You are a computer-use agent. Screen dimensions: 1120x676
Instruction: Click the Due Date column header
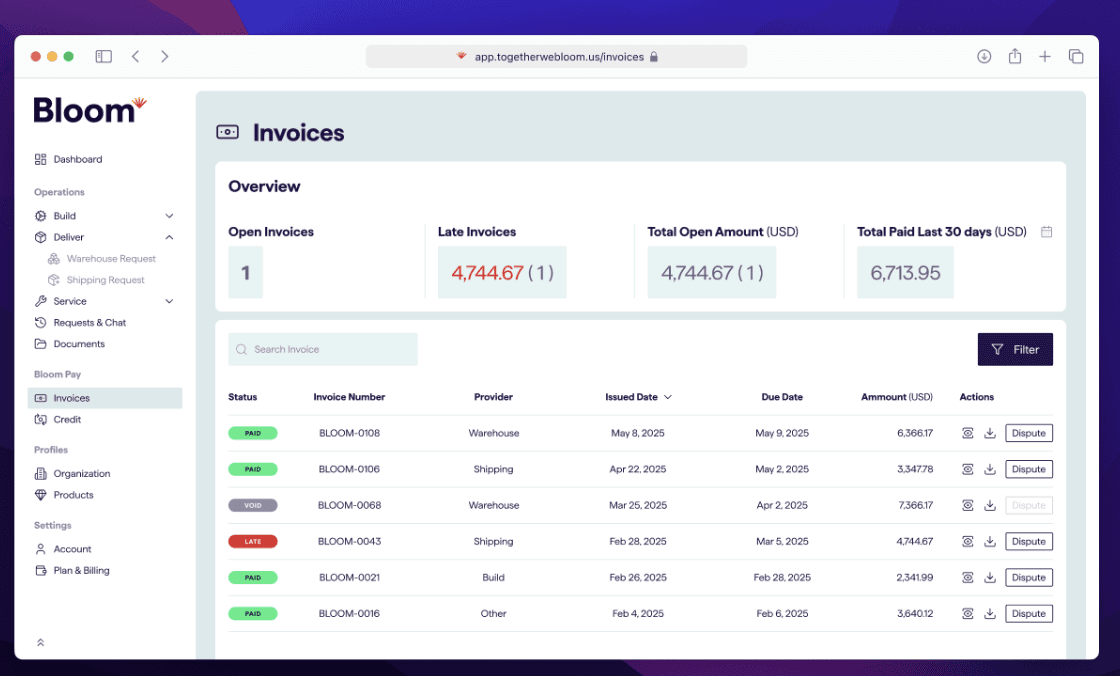pos(782,397)
